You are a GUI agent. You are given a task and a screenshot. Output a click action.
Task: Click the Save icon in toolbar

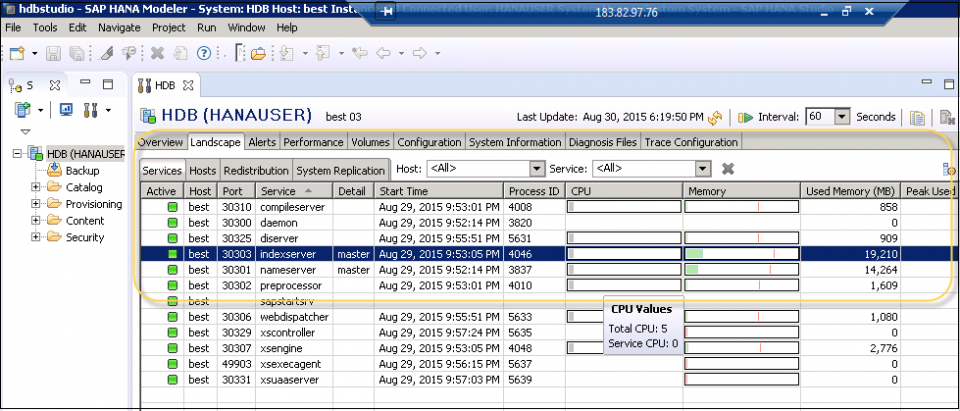coord(53,53)
